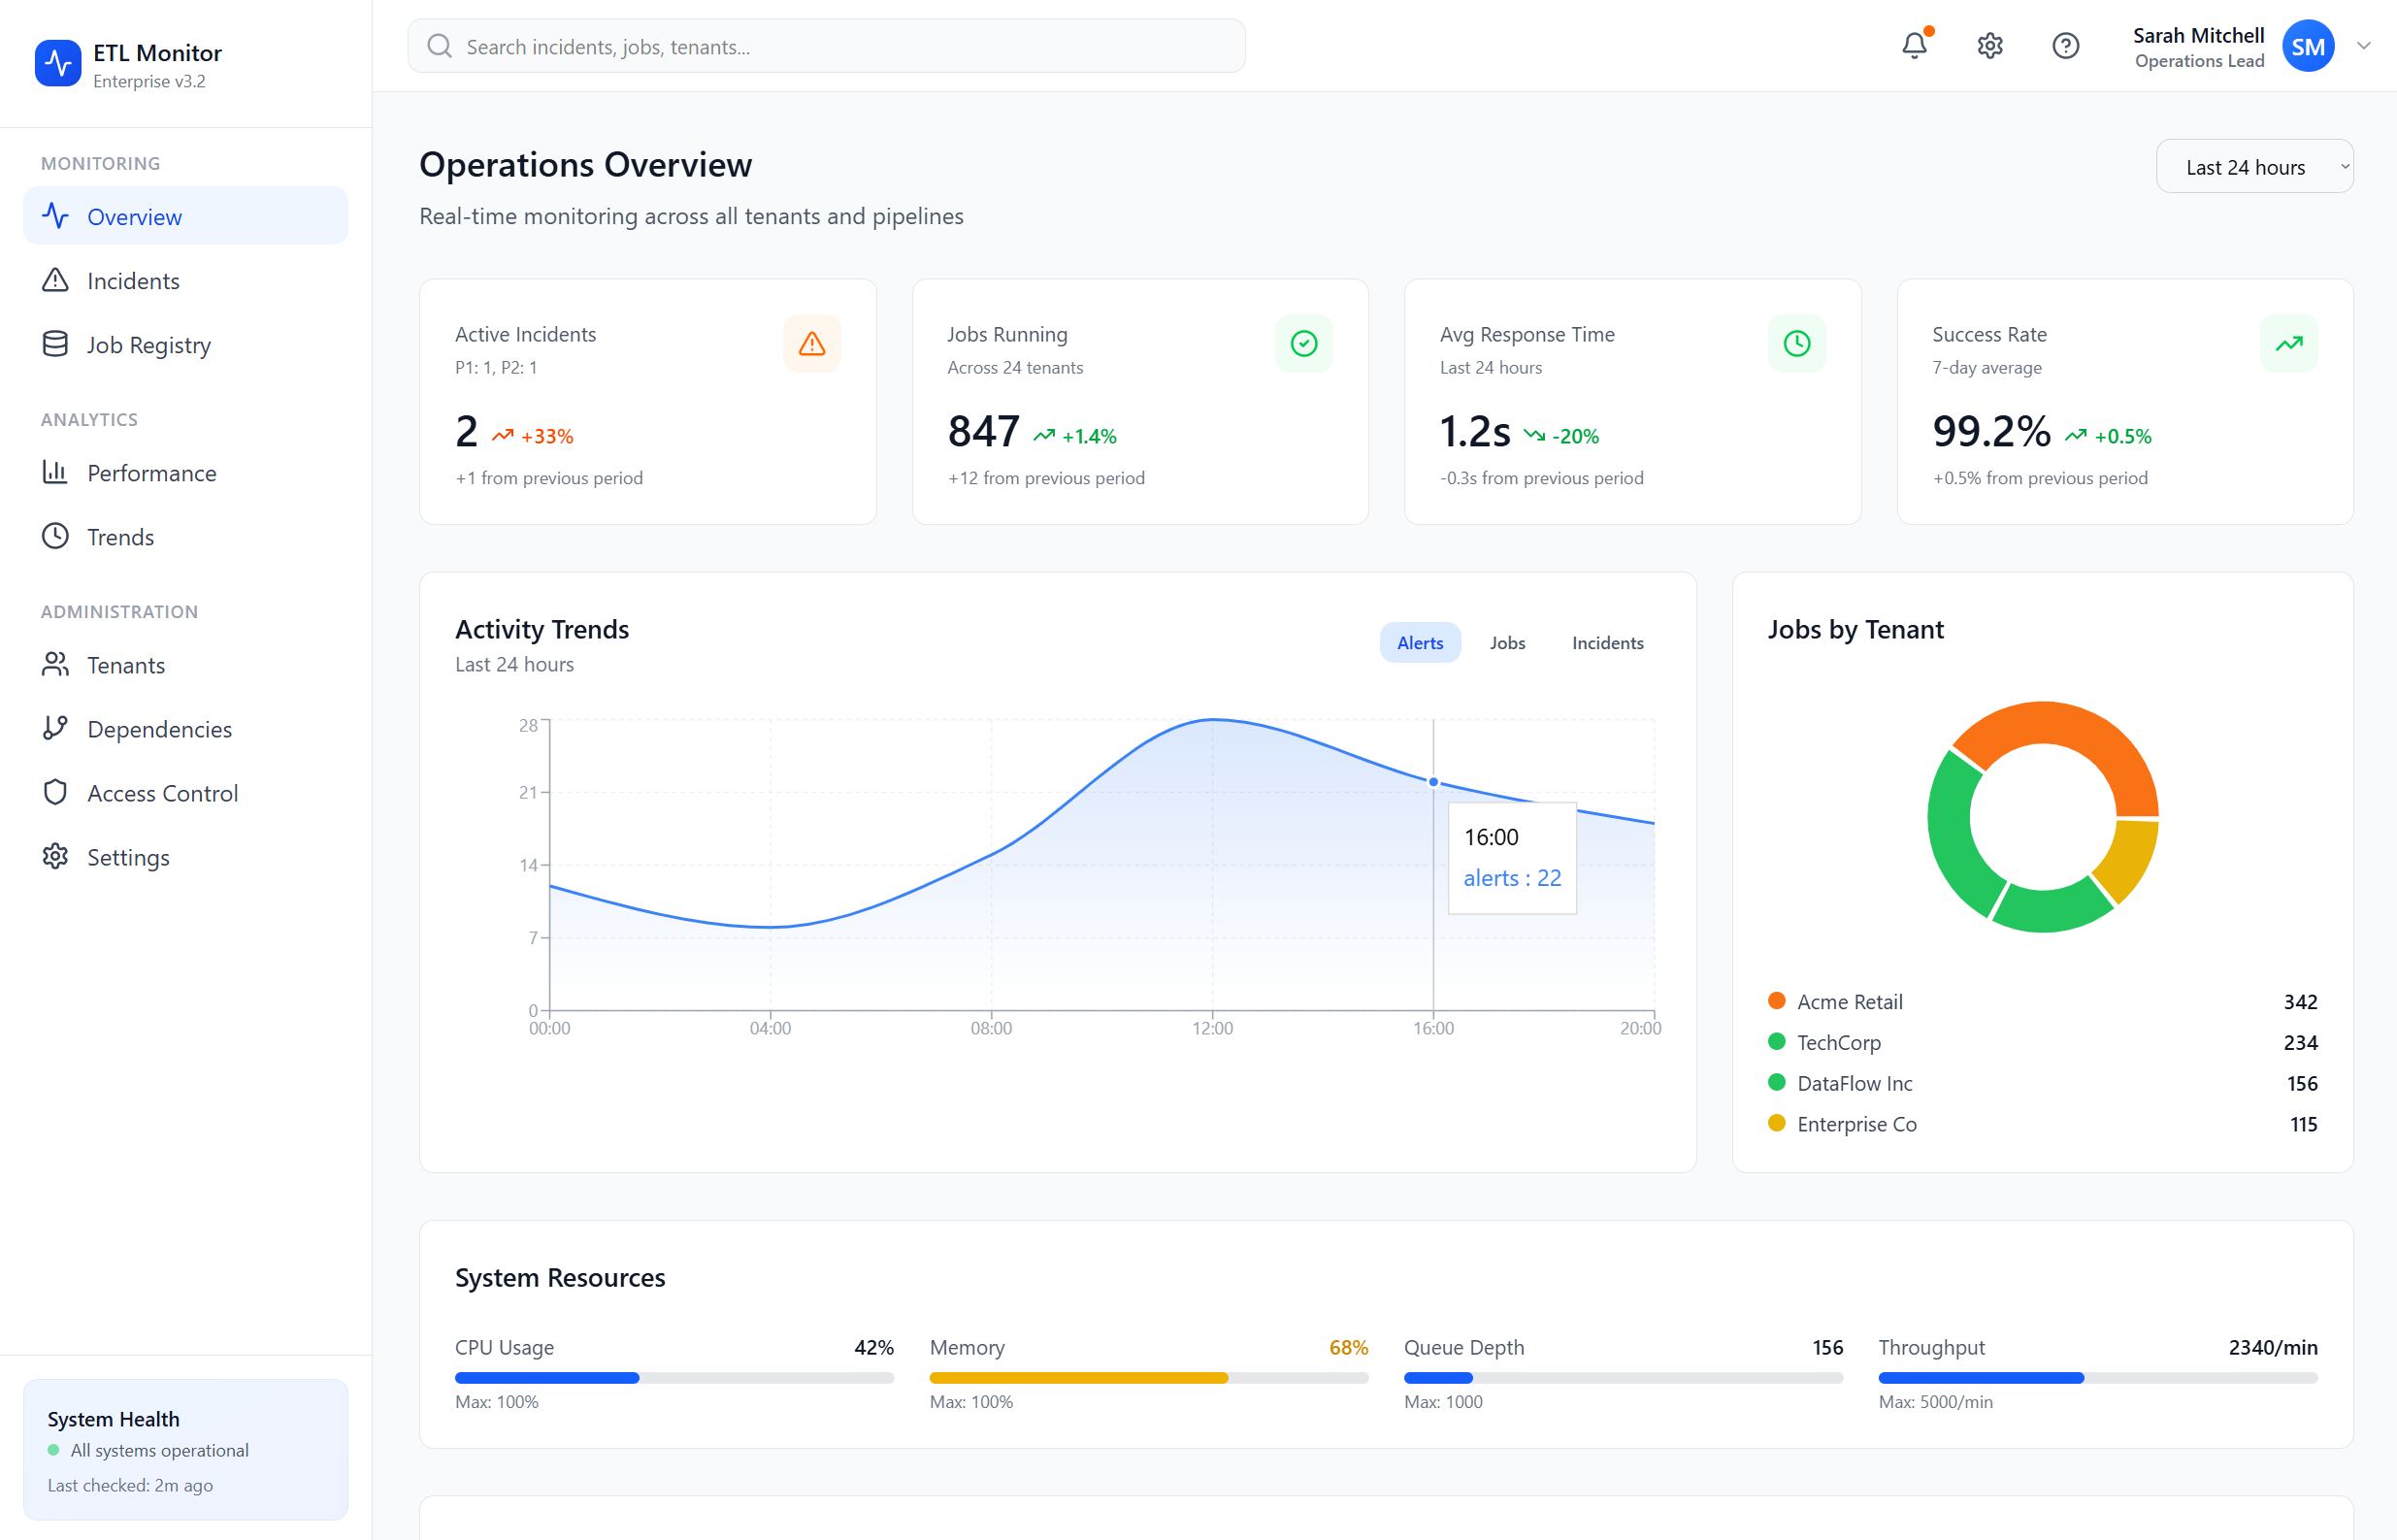This screenshot has width=2397, height=1540.
Task: Click the Overview pulse icon in the sidebar
Action: click(x=55, y=216)
